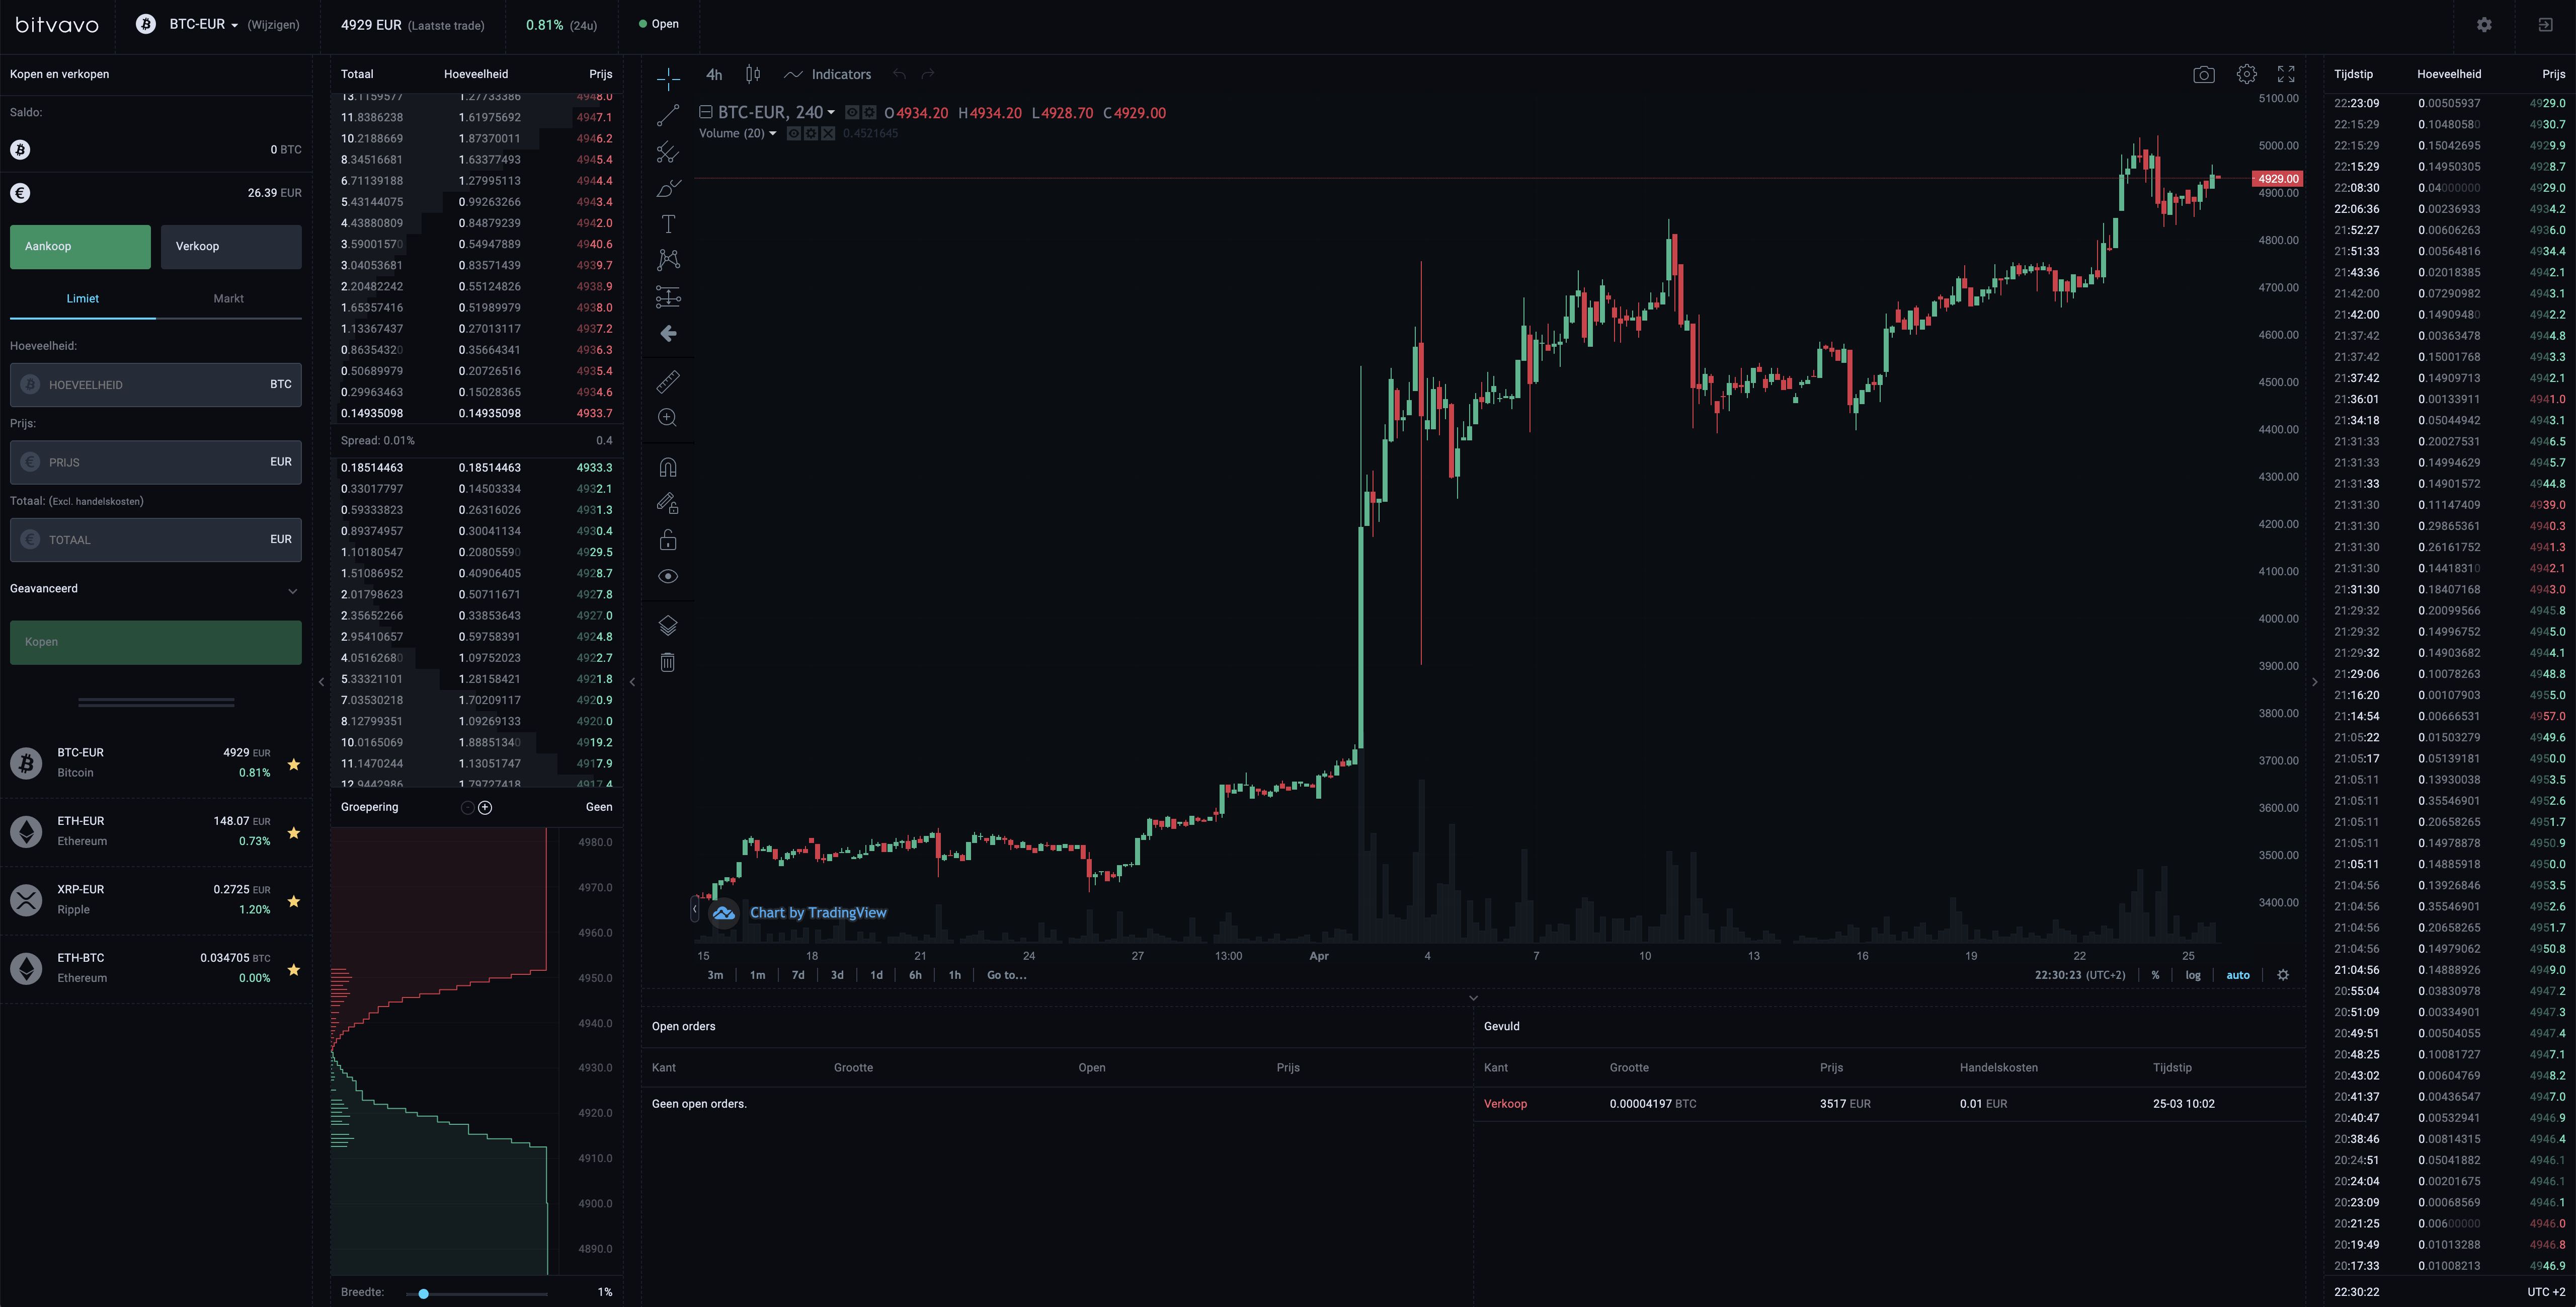This screenshot has width=2576, height=1307.
Task: Set chart range to 3m
Action: (715, 975)
